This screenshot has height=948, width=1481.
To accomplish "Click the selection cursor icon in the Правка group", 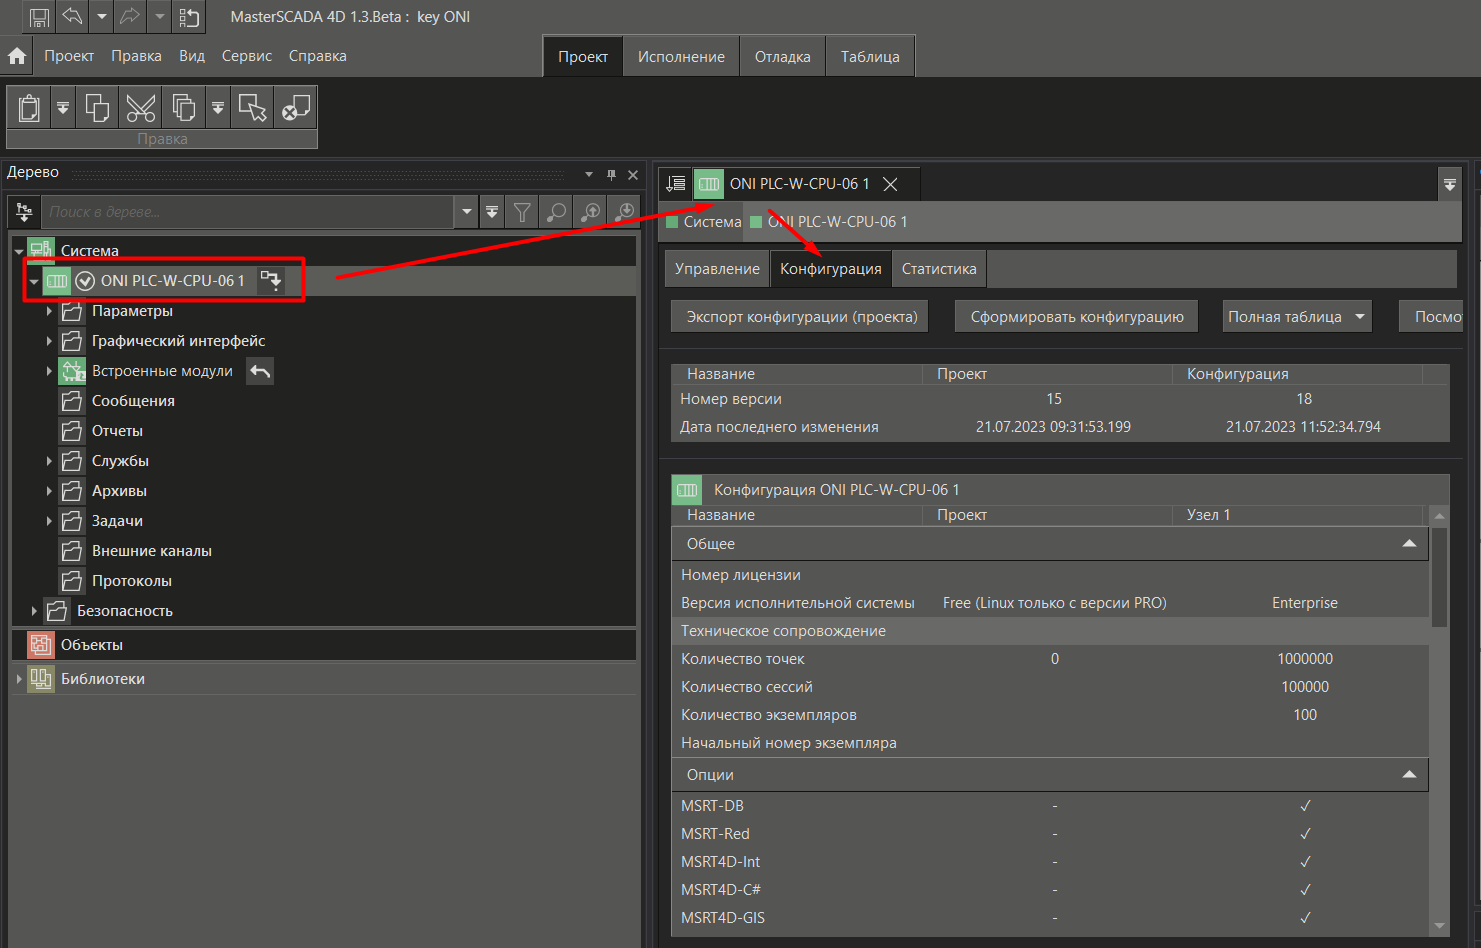I will coord(252,107).
